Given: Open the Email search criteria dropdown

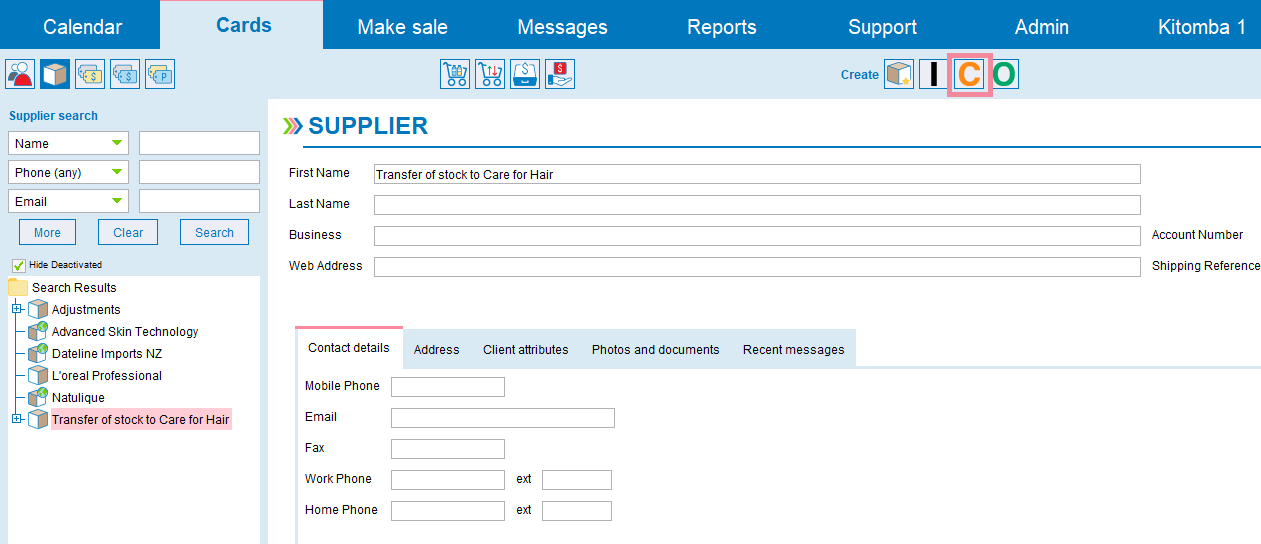Looking at the screenshot, I should pyautogui.click(x=69, y=201).
